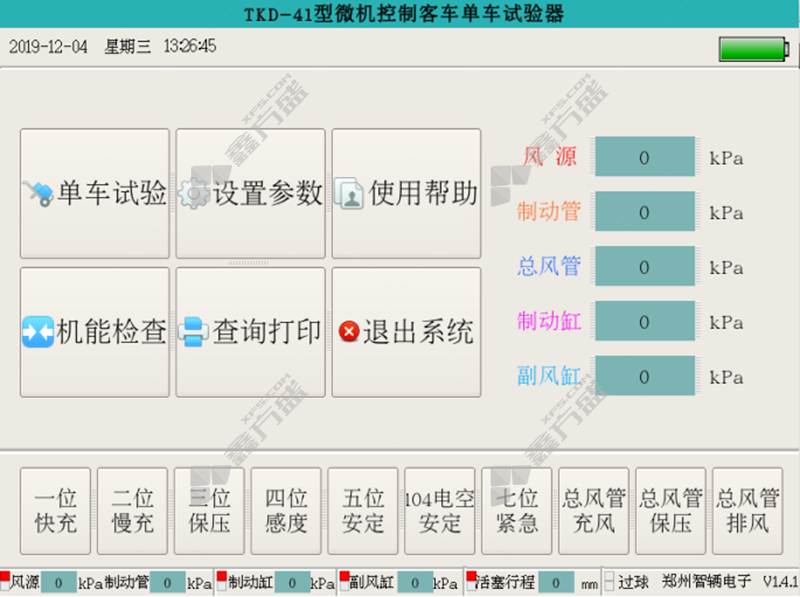Toggle the 过球 checkbox
800x597 pixels.
pos(609,582)
